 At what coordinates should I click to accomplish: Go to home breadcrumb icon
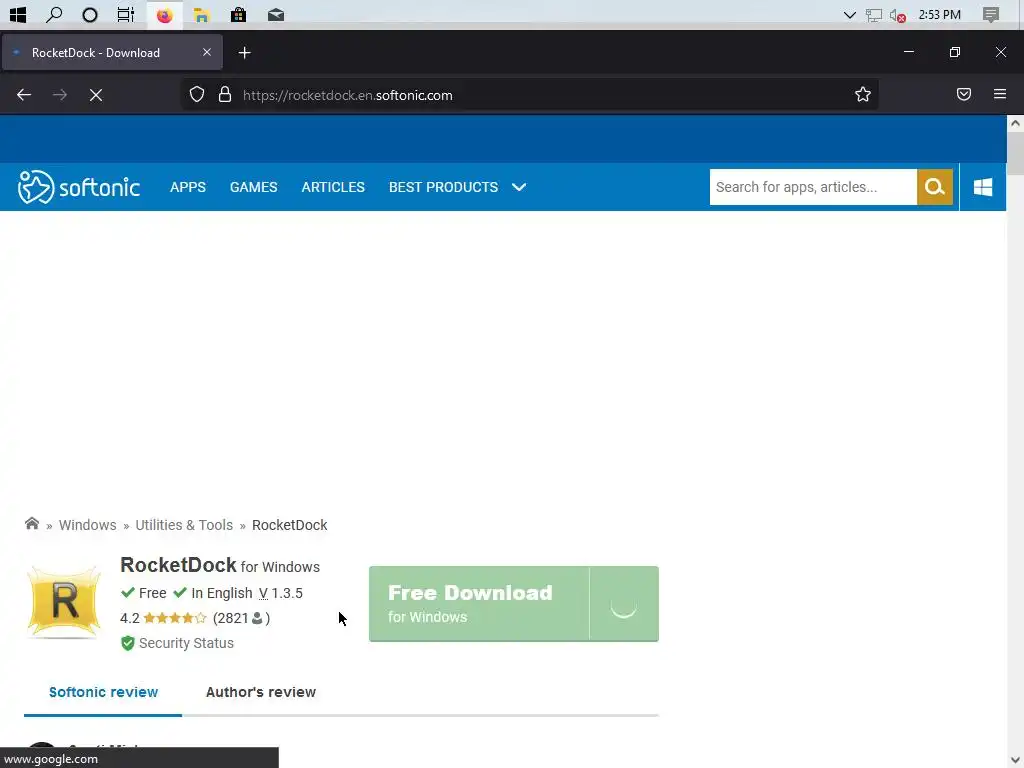[31, 524]
